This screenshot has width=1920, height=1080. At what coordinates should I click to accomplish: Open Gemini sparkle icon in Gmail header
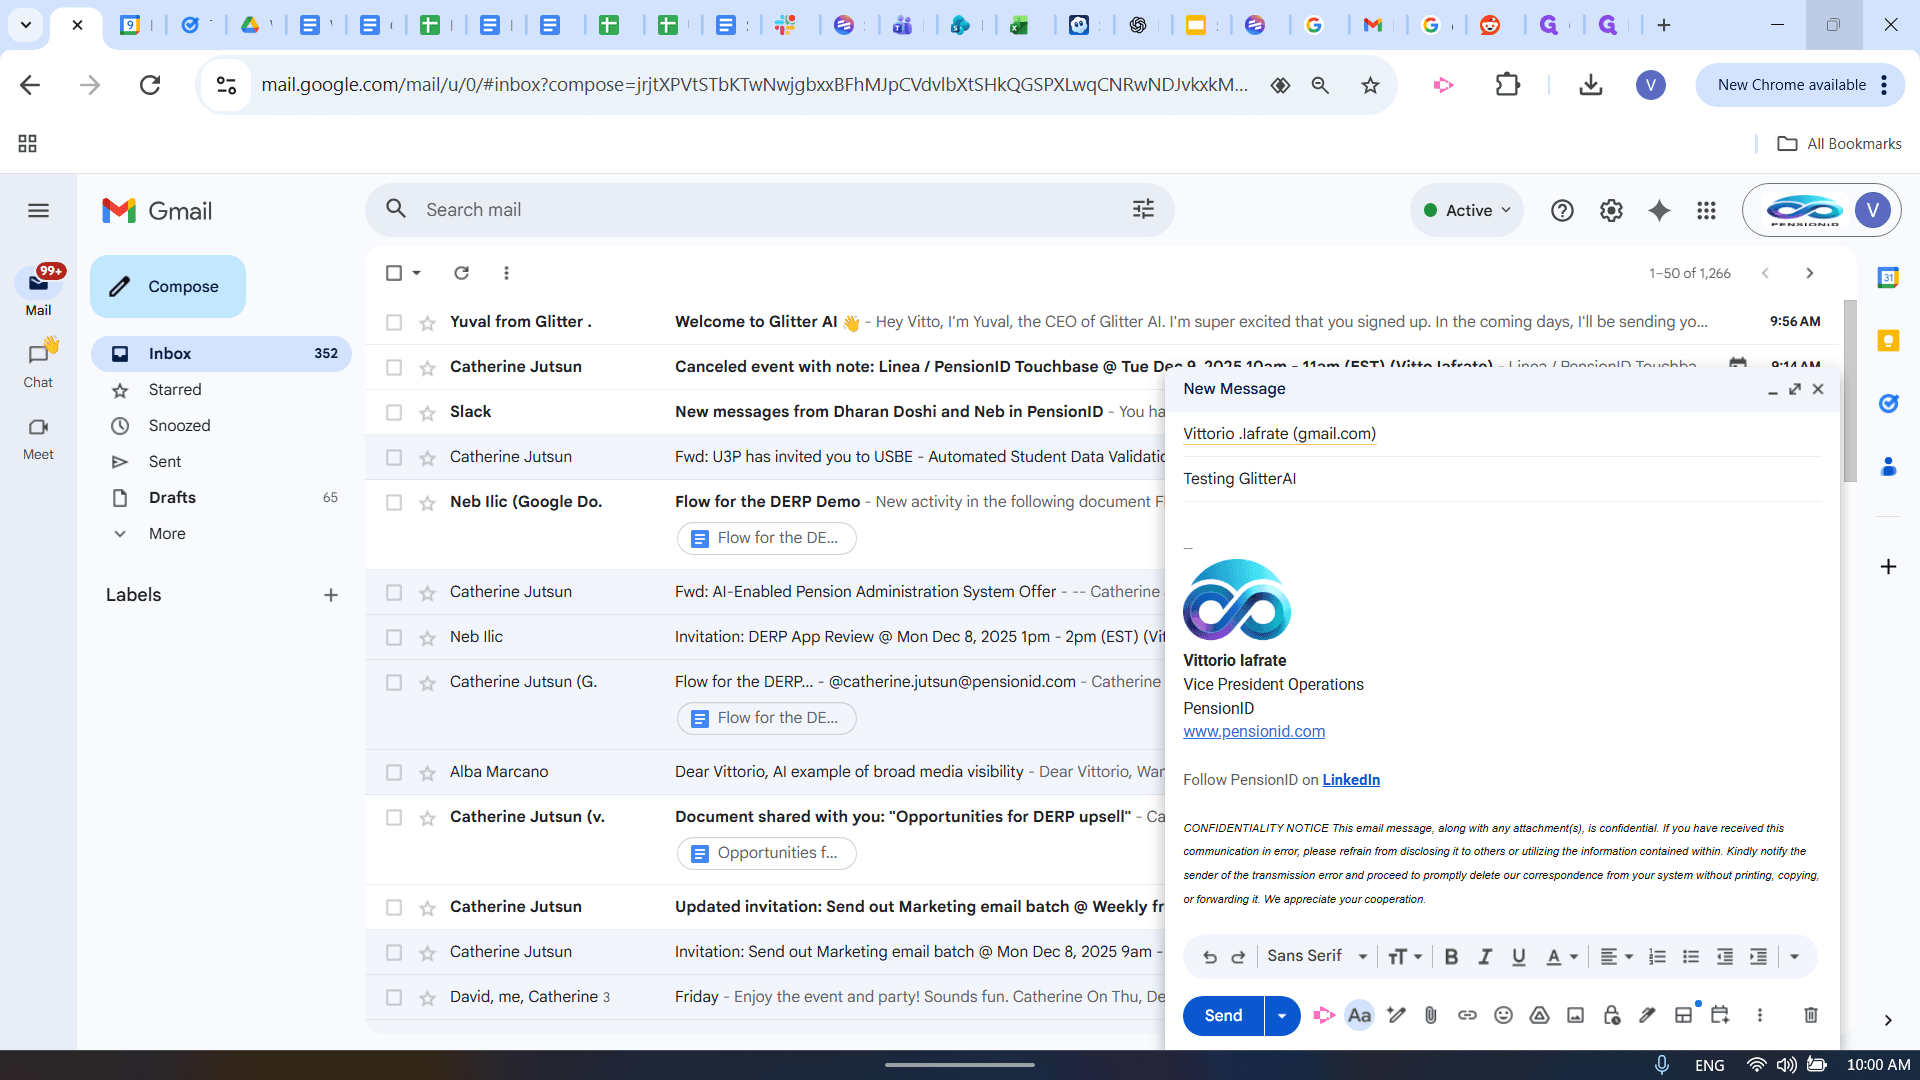click(1659, 210)
